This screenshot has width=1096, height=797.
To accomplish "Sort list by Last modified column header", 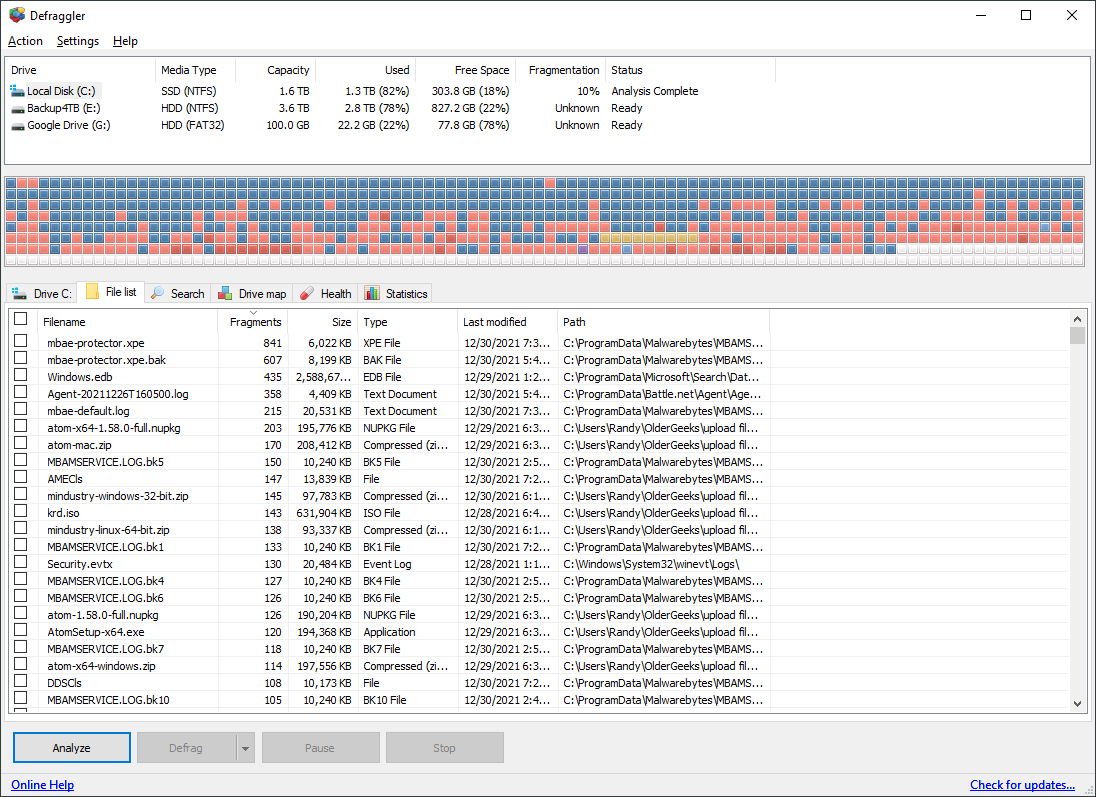I will tap(507, 322).
